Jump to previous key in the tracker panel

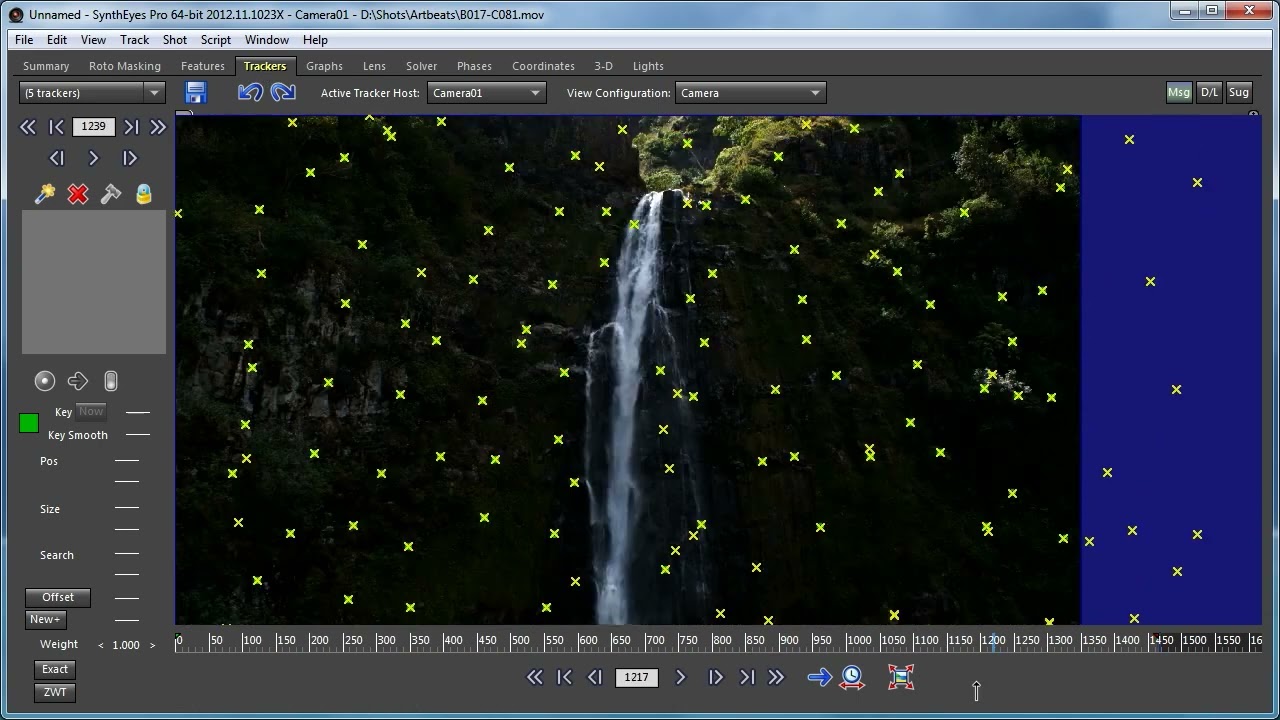57,127
